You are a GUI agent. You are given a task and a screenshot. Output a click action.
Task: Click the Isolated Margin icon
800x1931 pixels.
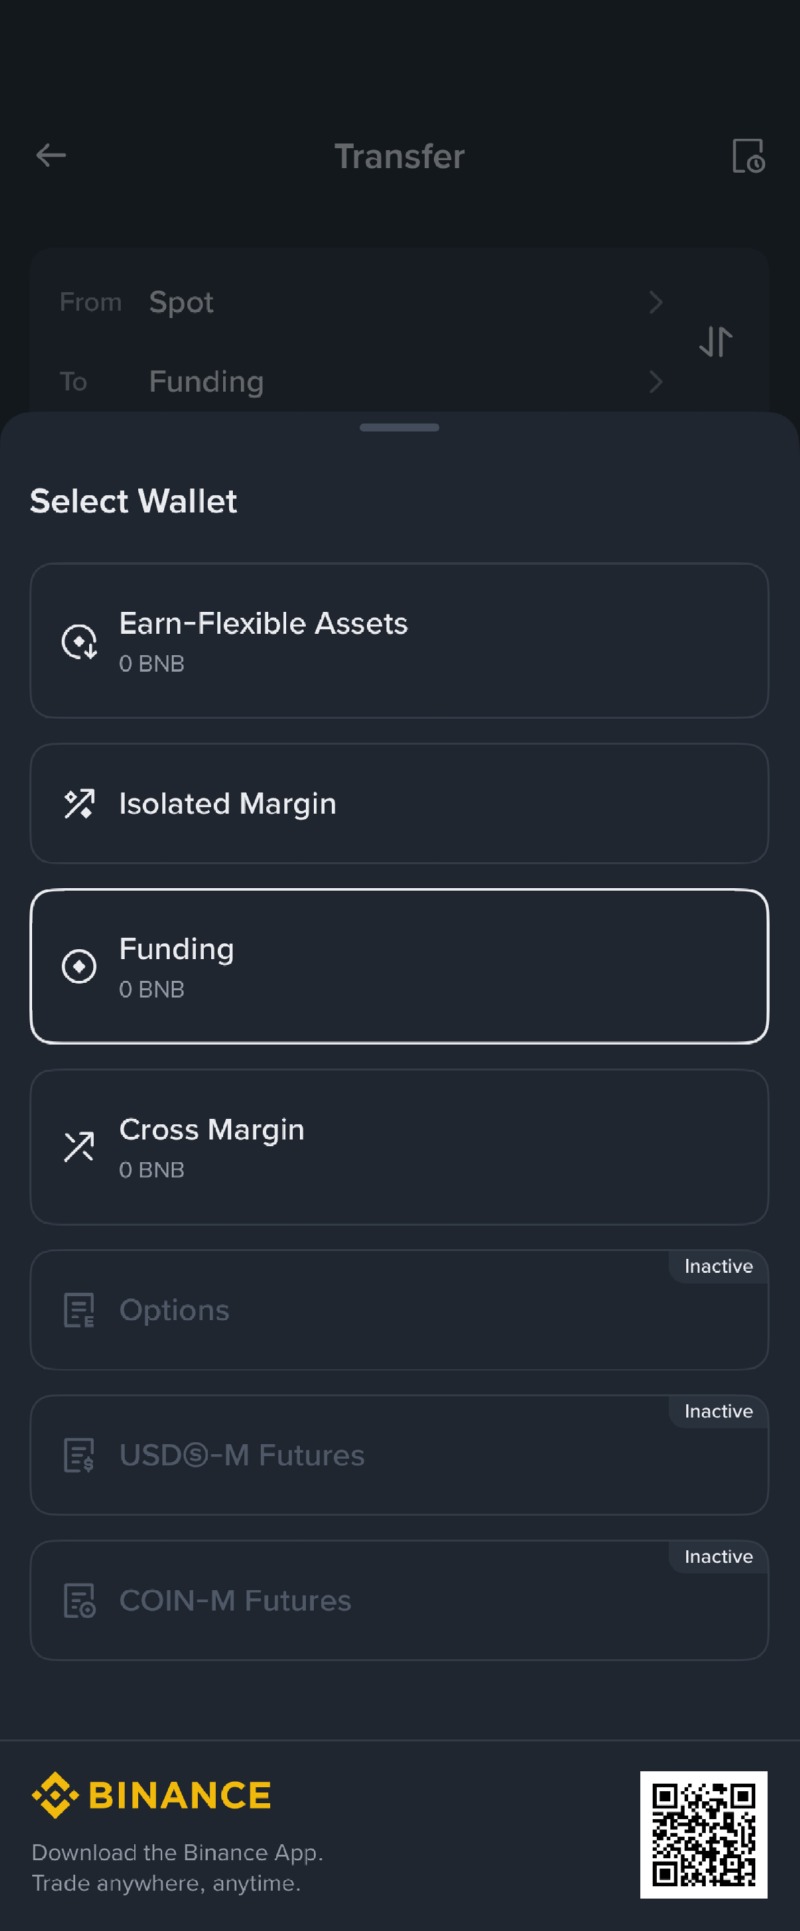pos(79,804)
